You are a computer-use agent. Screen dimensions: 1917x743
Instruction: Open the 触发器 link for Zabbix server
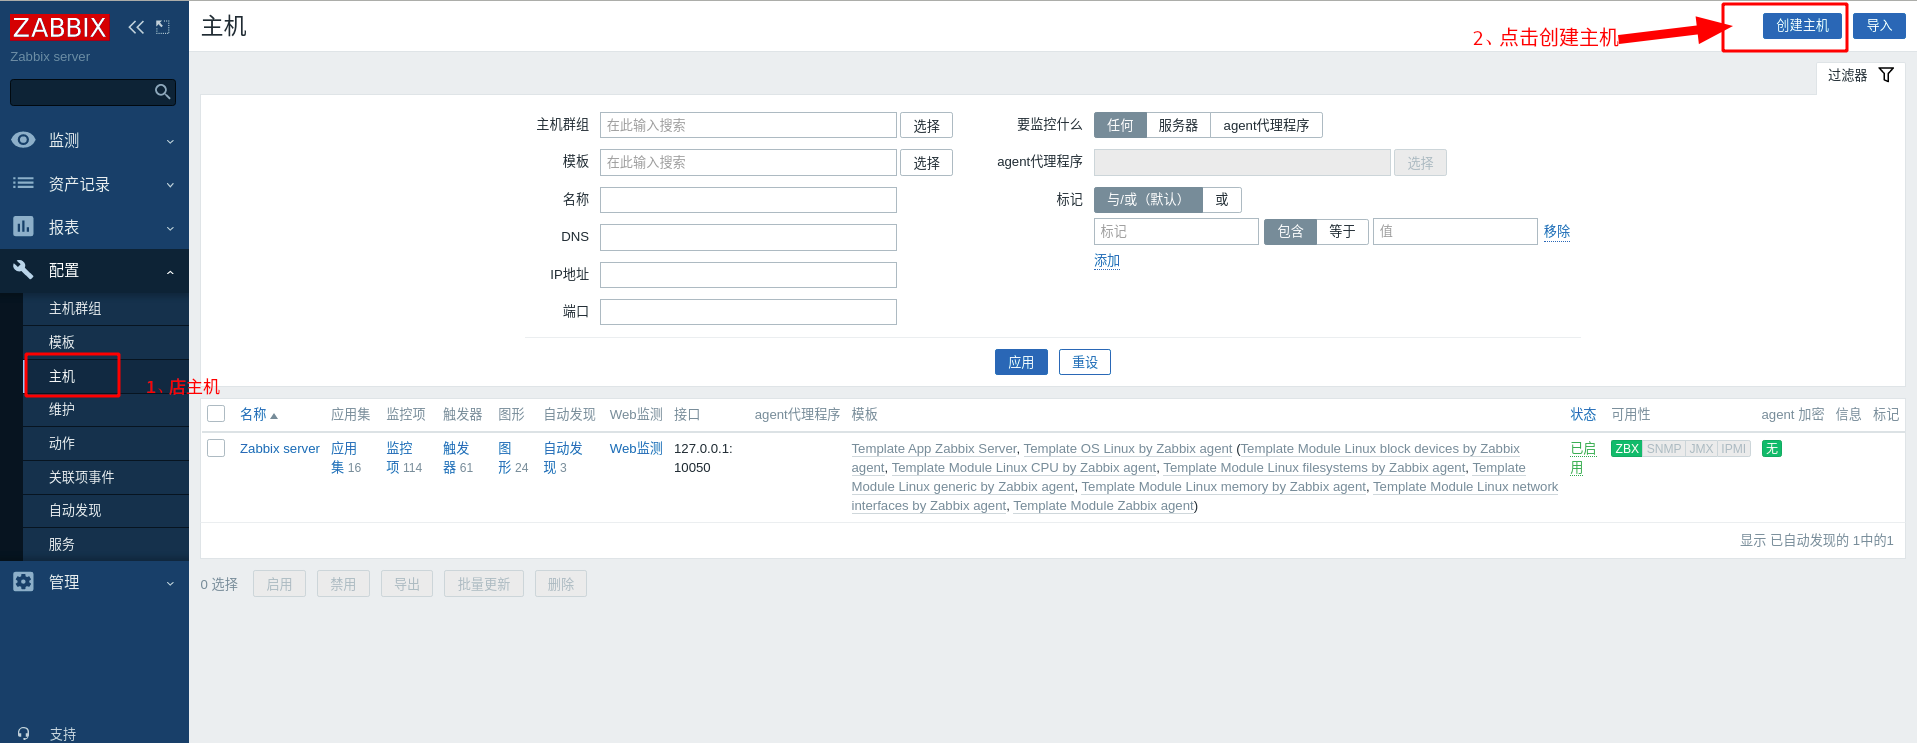[456, 458]
